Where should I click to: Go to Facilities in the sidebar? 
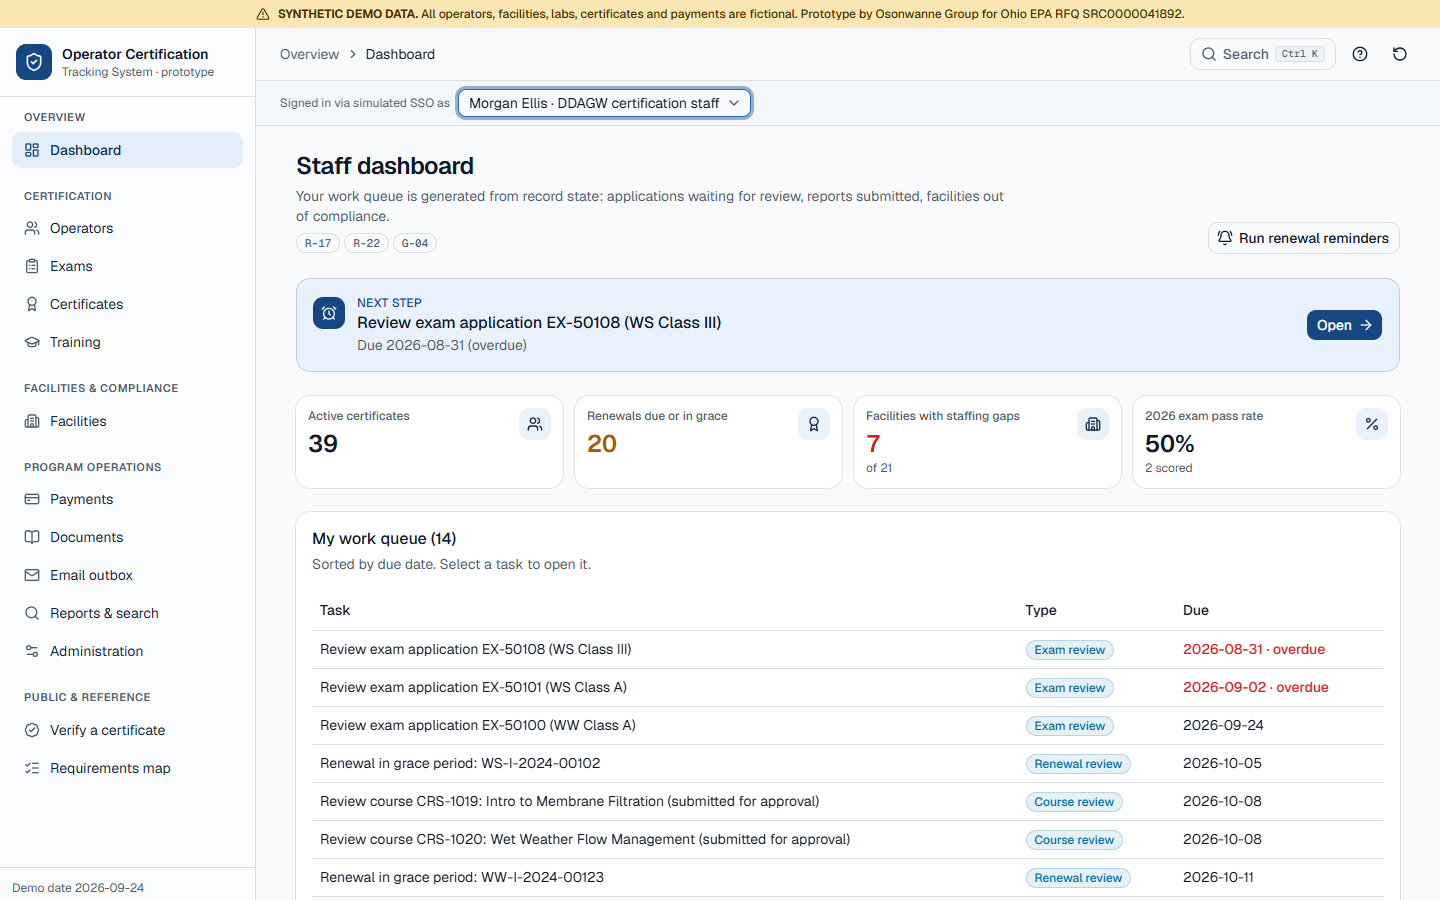click(127, 421)
